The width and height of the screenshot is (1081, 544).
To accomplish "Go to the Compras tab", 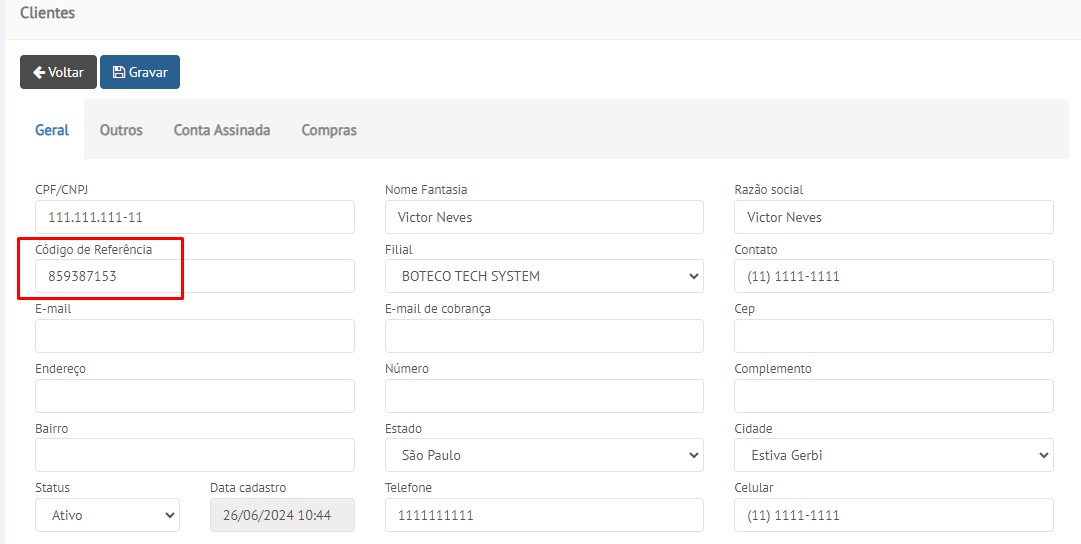I will click(x=329, y=130).
